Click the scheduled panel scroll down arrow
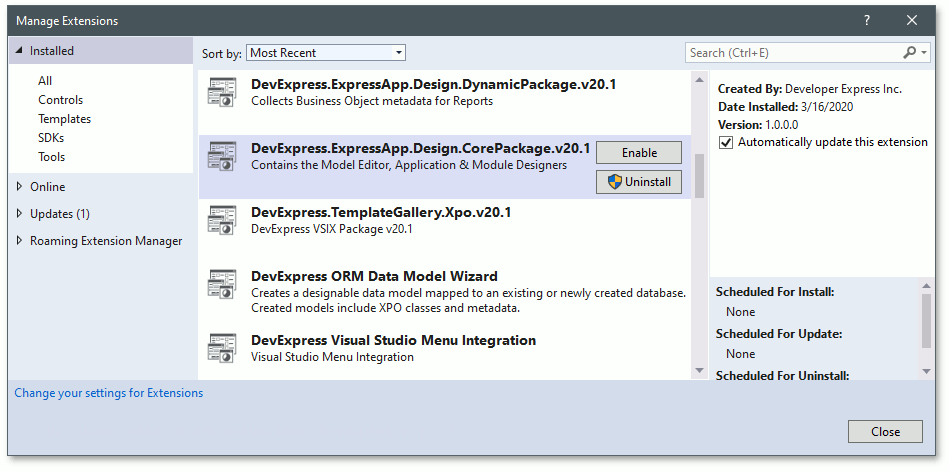The height and width of the screenshot is (471, 949). point(927,371)
